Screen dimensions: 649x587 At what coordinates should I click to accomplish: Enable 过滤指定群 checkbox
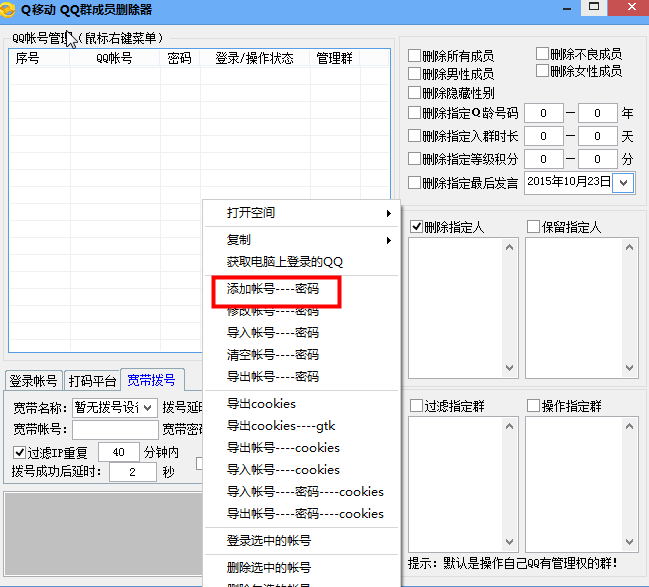point(416,406)
